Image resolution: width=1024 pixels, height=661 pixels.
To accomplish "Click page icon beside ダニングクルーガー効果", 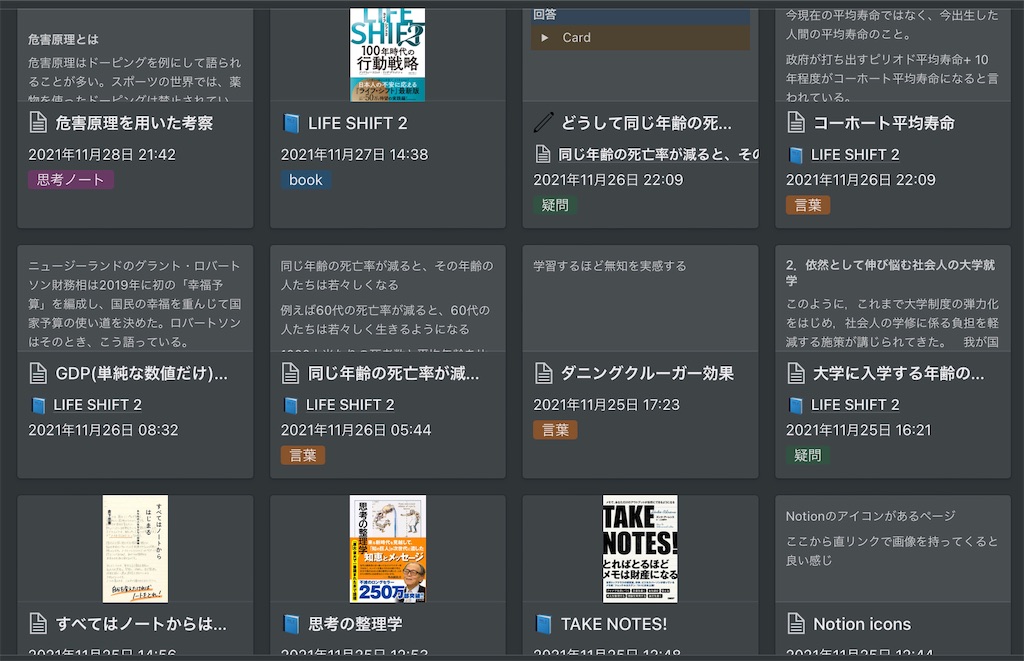I will click(x=543, y=373).
